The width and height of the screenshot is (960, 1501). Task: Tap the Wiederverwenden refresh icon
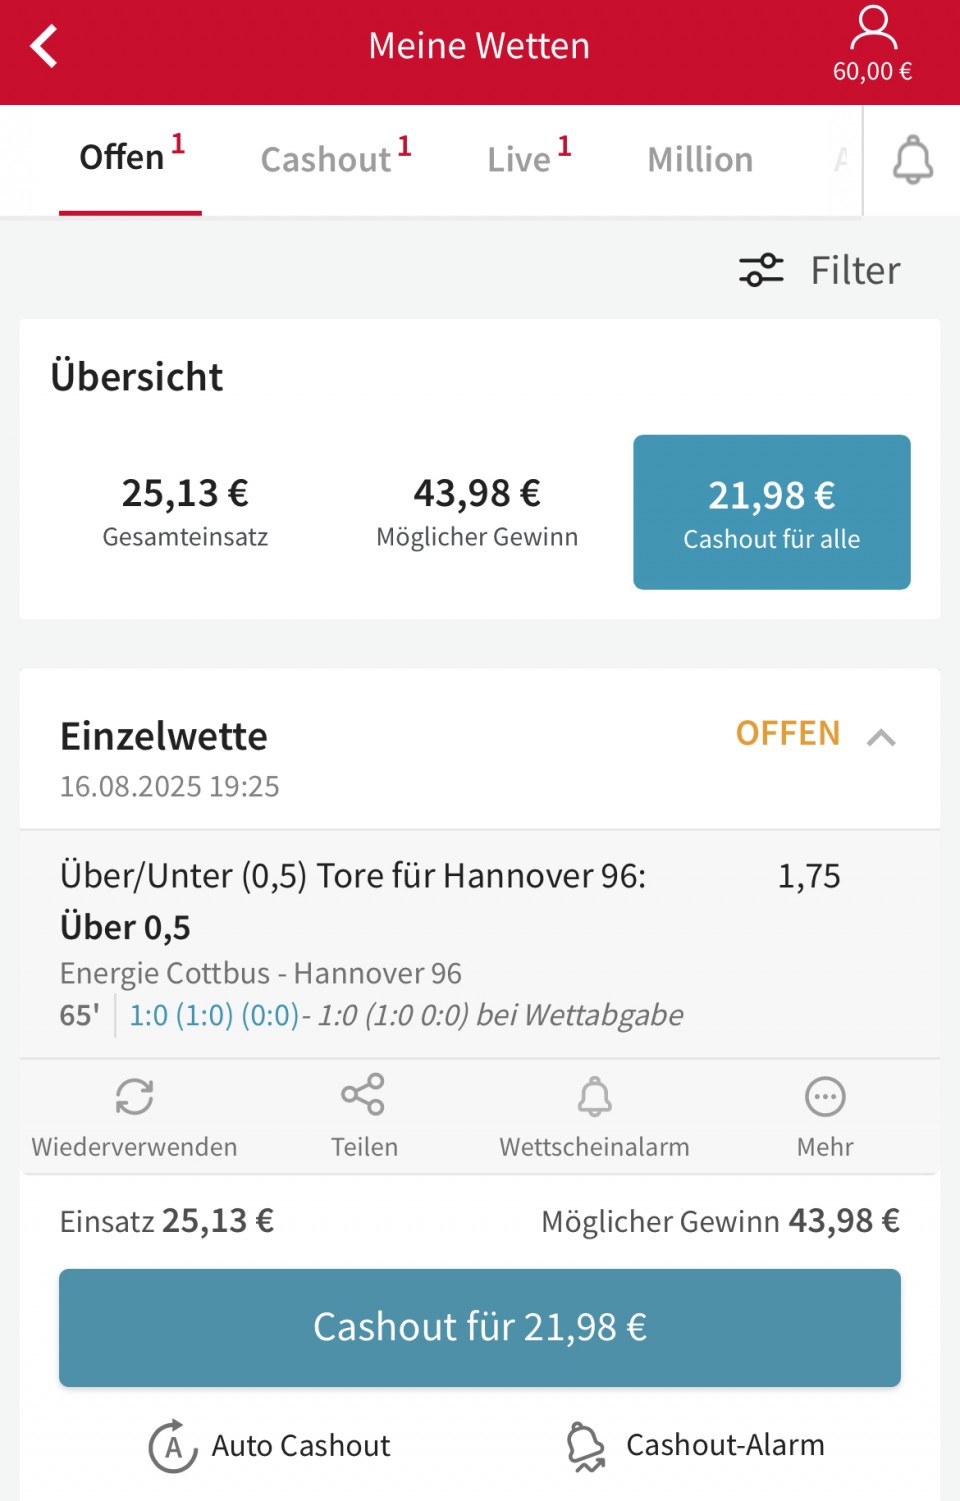pos(134,1096)
